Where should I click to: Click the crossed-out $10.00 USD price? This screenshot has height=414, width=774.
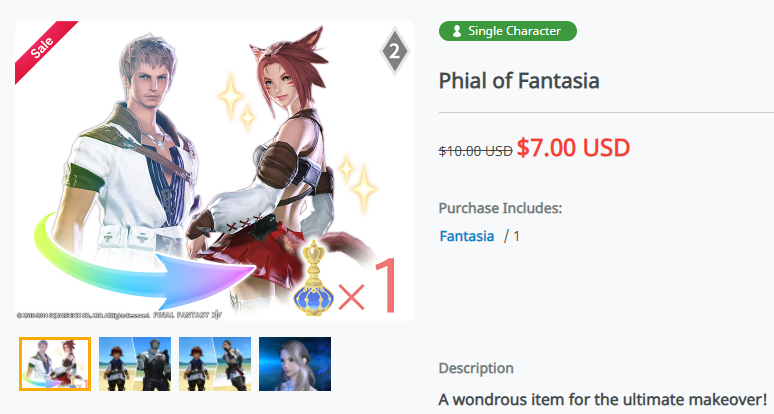pos(475,150)
